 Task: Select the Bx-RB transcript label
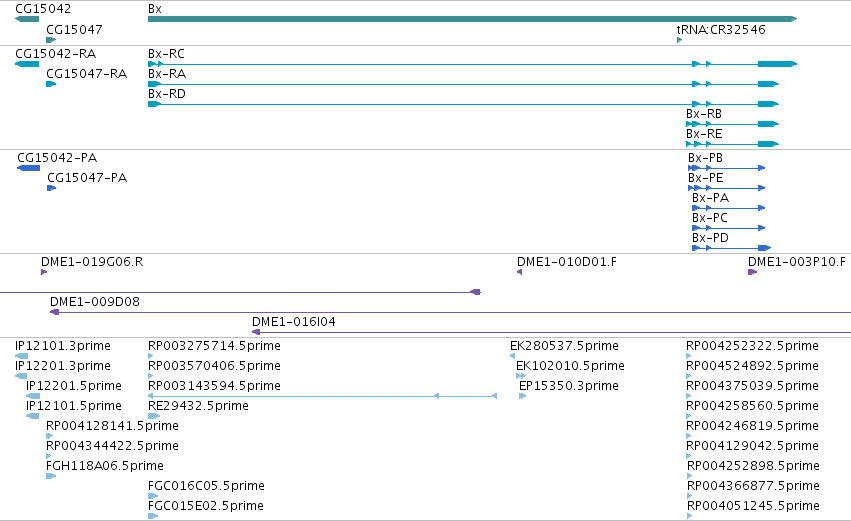point(704,114)
